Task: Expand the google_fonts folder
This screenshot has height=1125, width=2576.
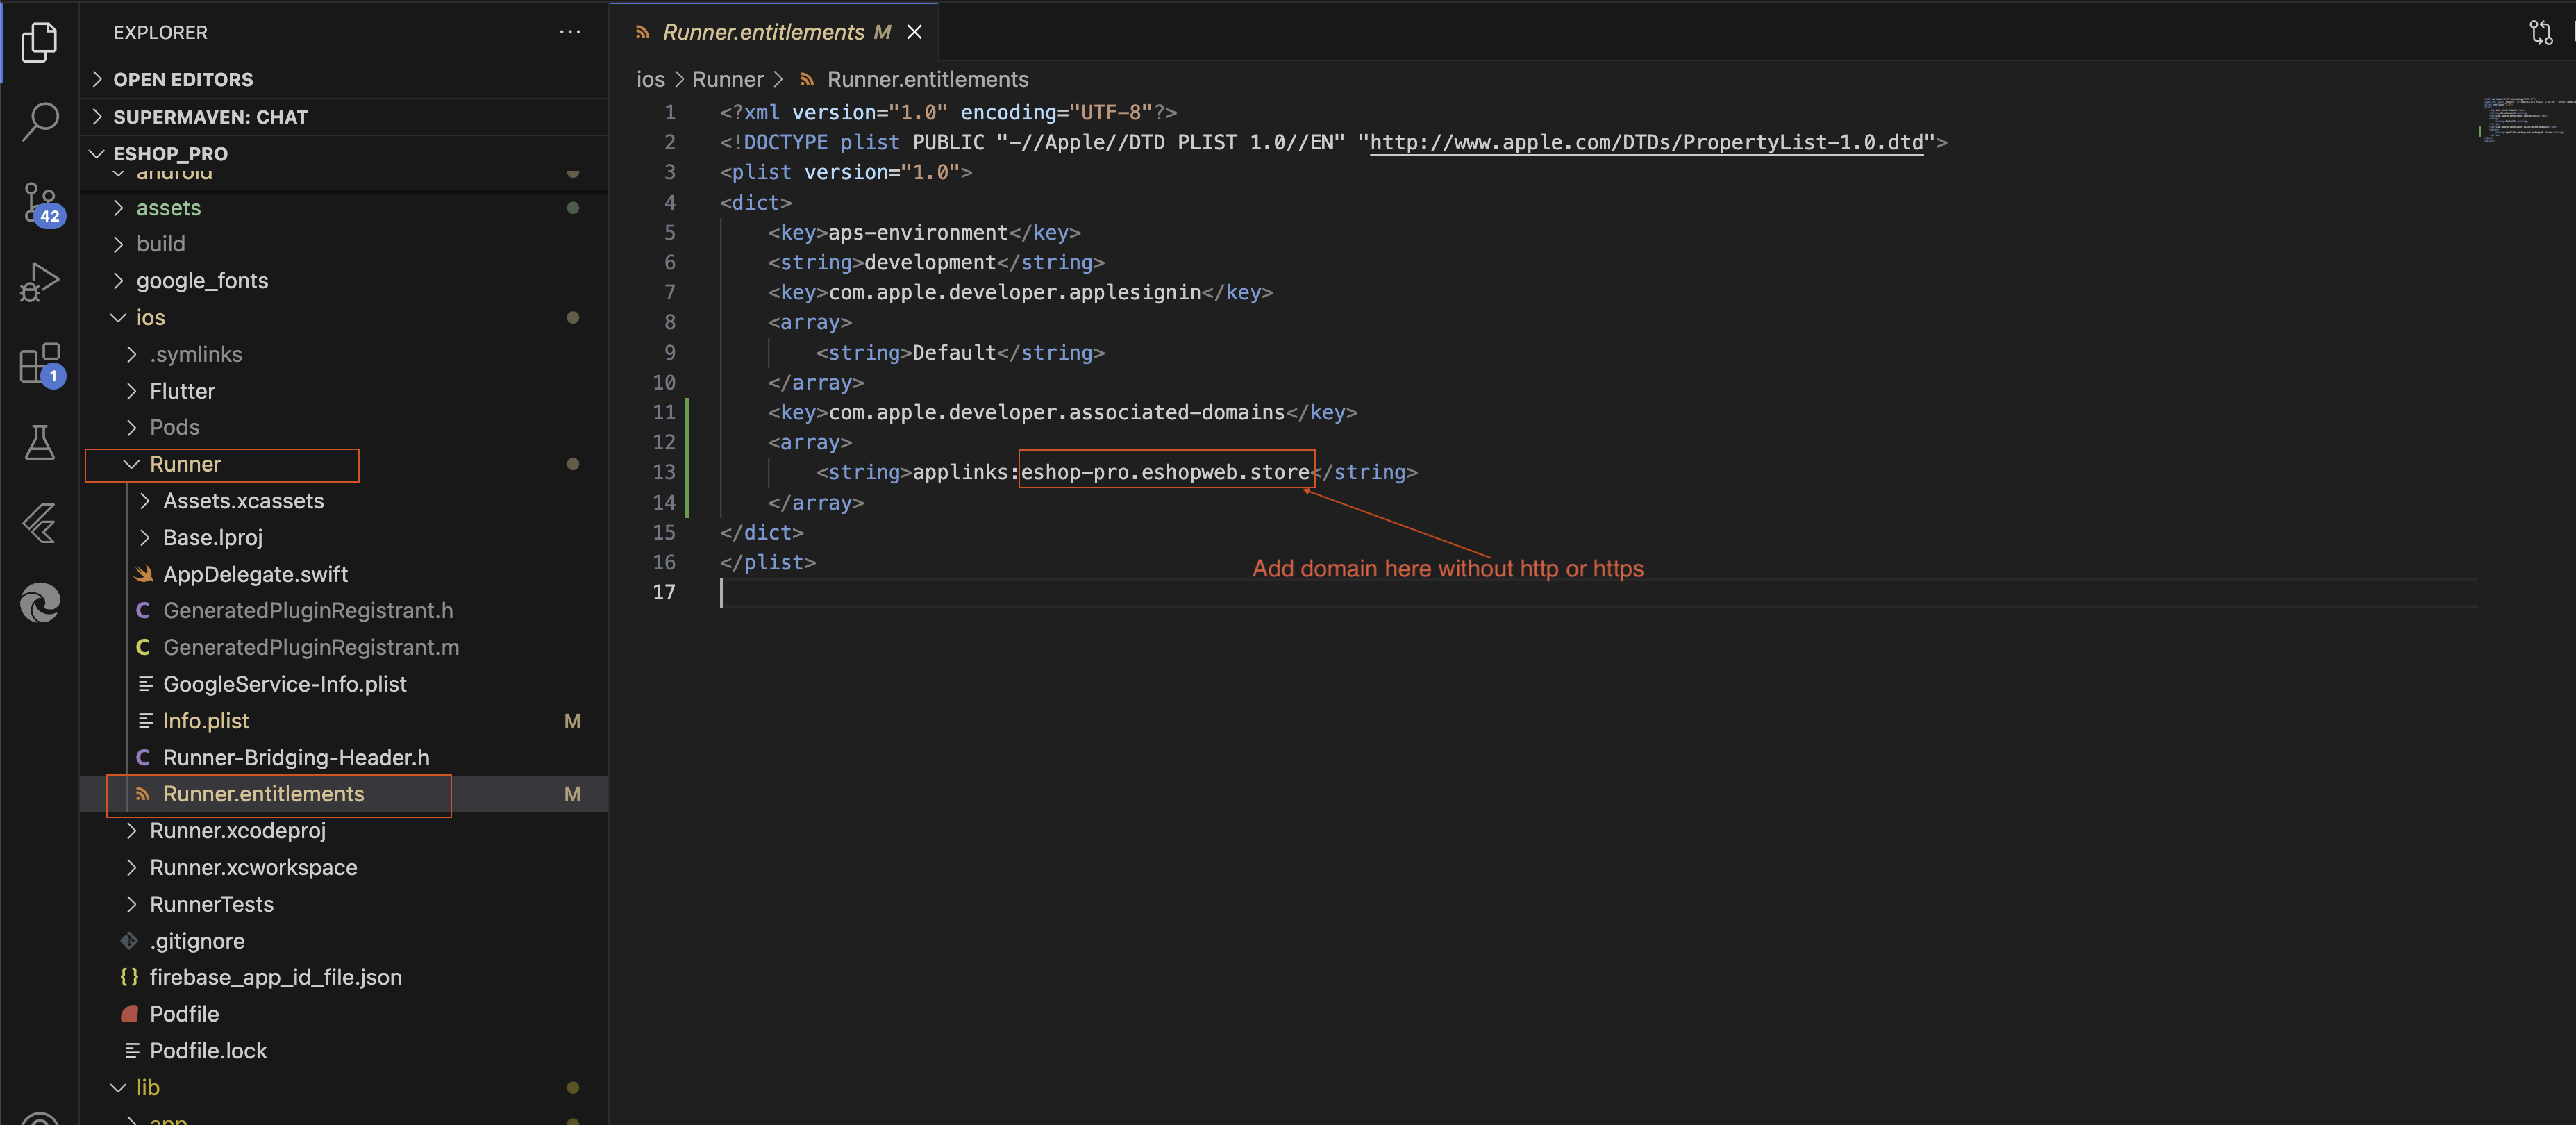Action: [x=344, y=281]
